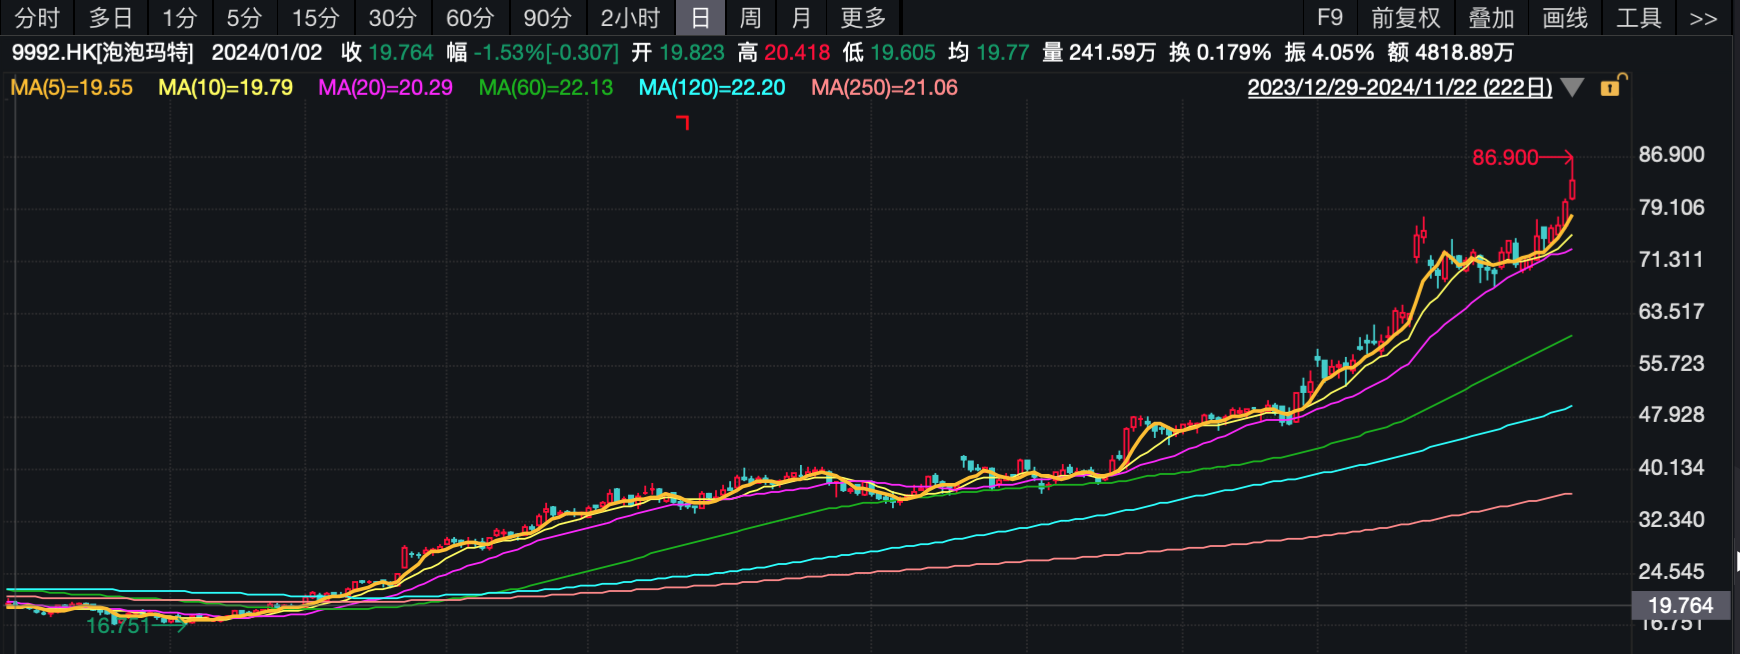Click the 19.764 price tag on axis
The height and width of the screenshot is (654, 1740).
pos(1680,605)
